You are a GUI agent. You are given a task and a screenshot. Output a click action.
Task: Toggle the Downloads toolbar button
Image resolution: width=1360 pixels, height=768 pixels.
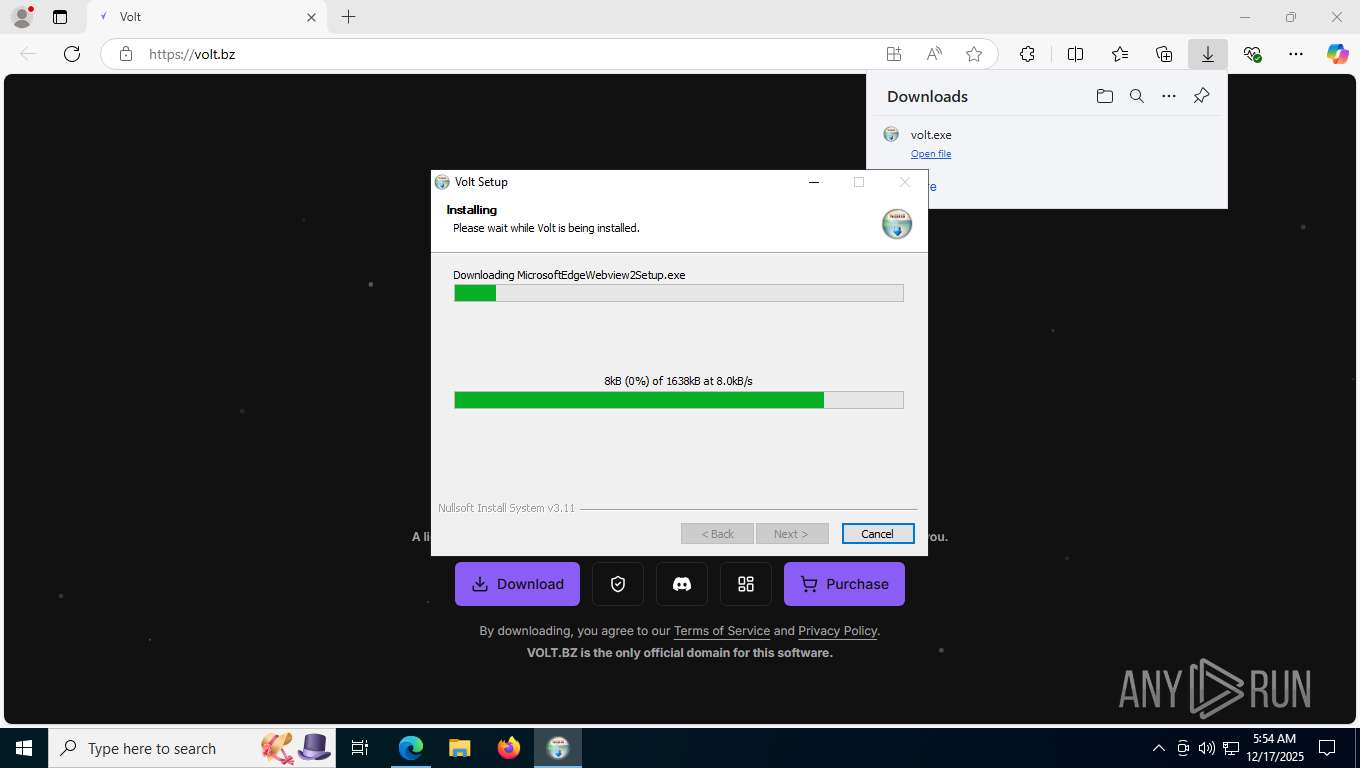tap(1208, 54)
